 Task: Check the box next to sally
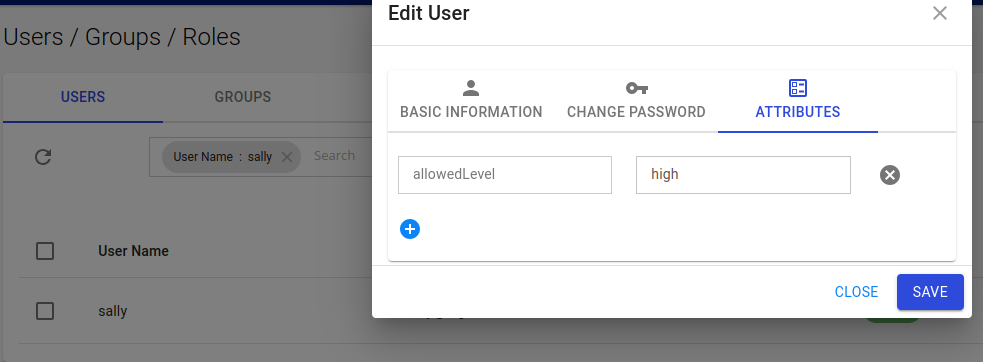45,311
